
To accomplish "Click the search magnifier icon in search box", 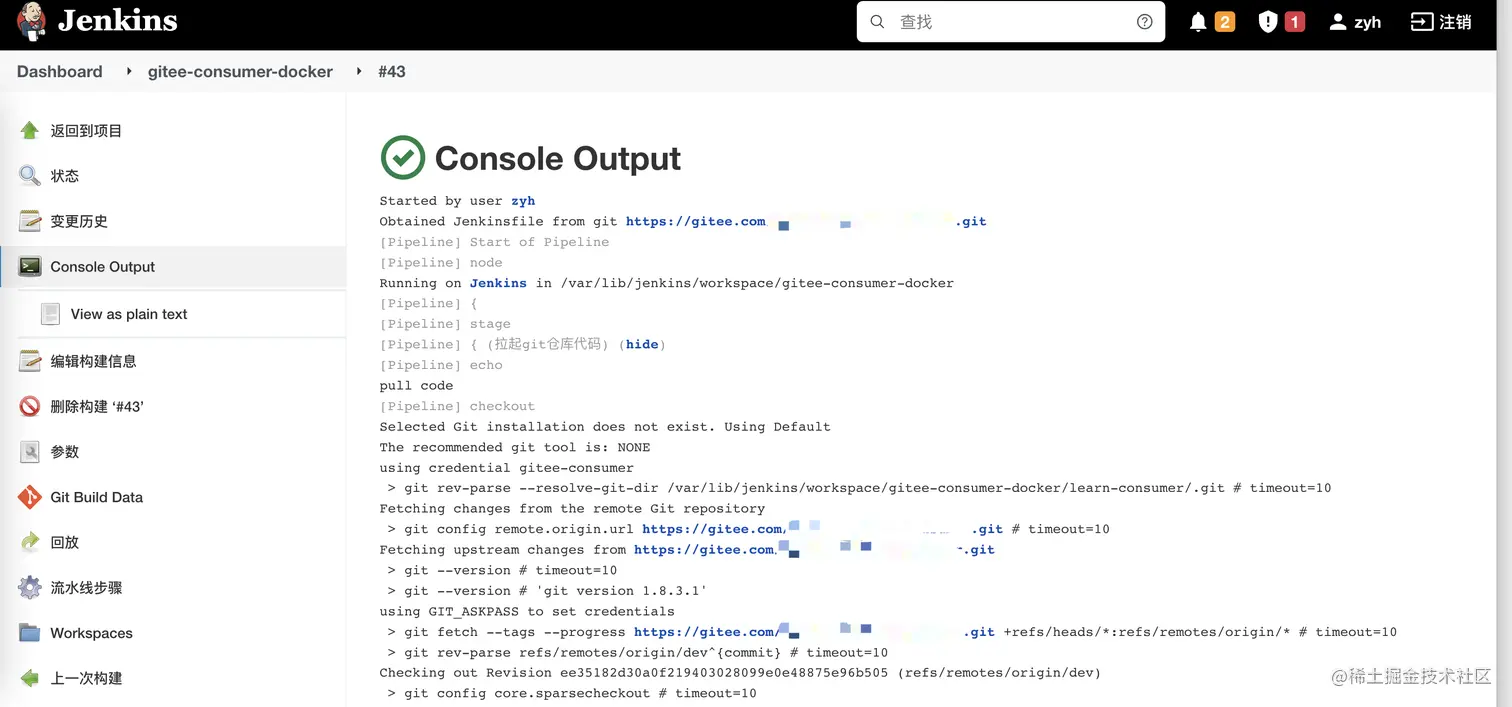I will (877, 21).
